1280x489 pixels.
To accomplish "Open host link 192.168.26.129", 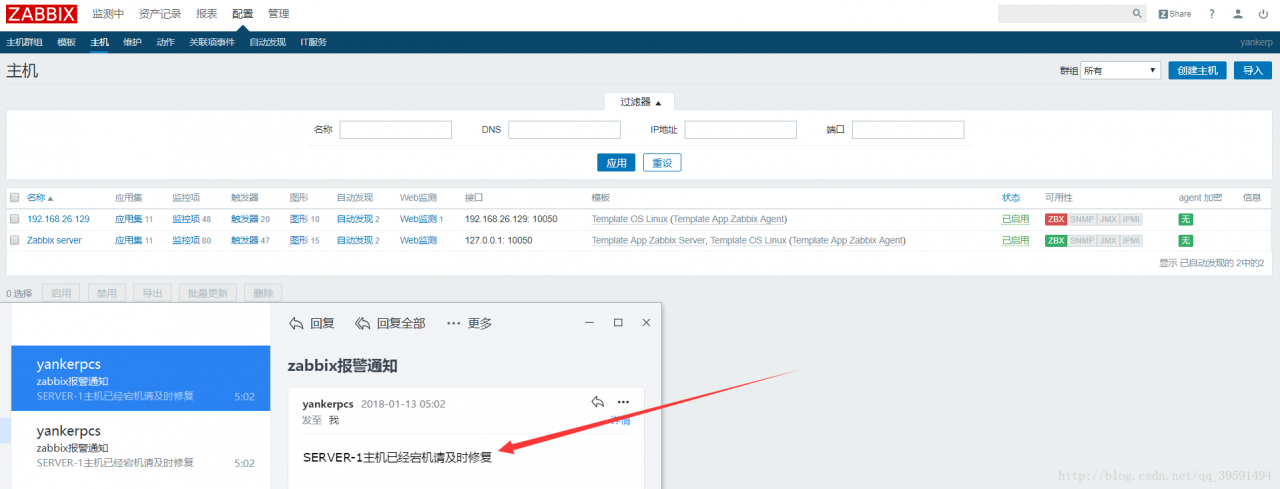I will 58,219.
